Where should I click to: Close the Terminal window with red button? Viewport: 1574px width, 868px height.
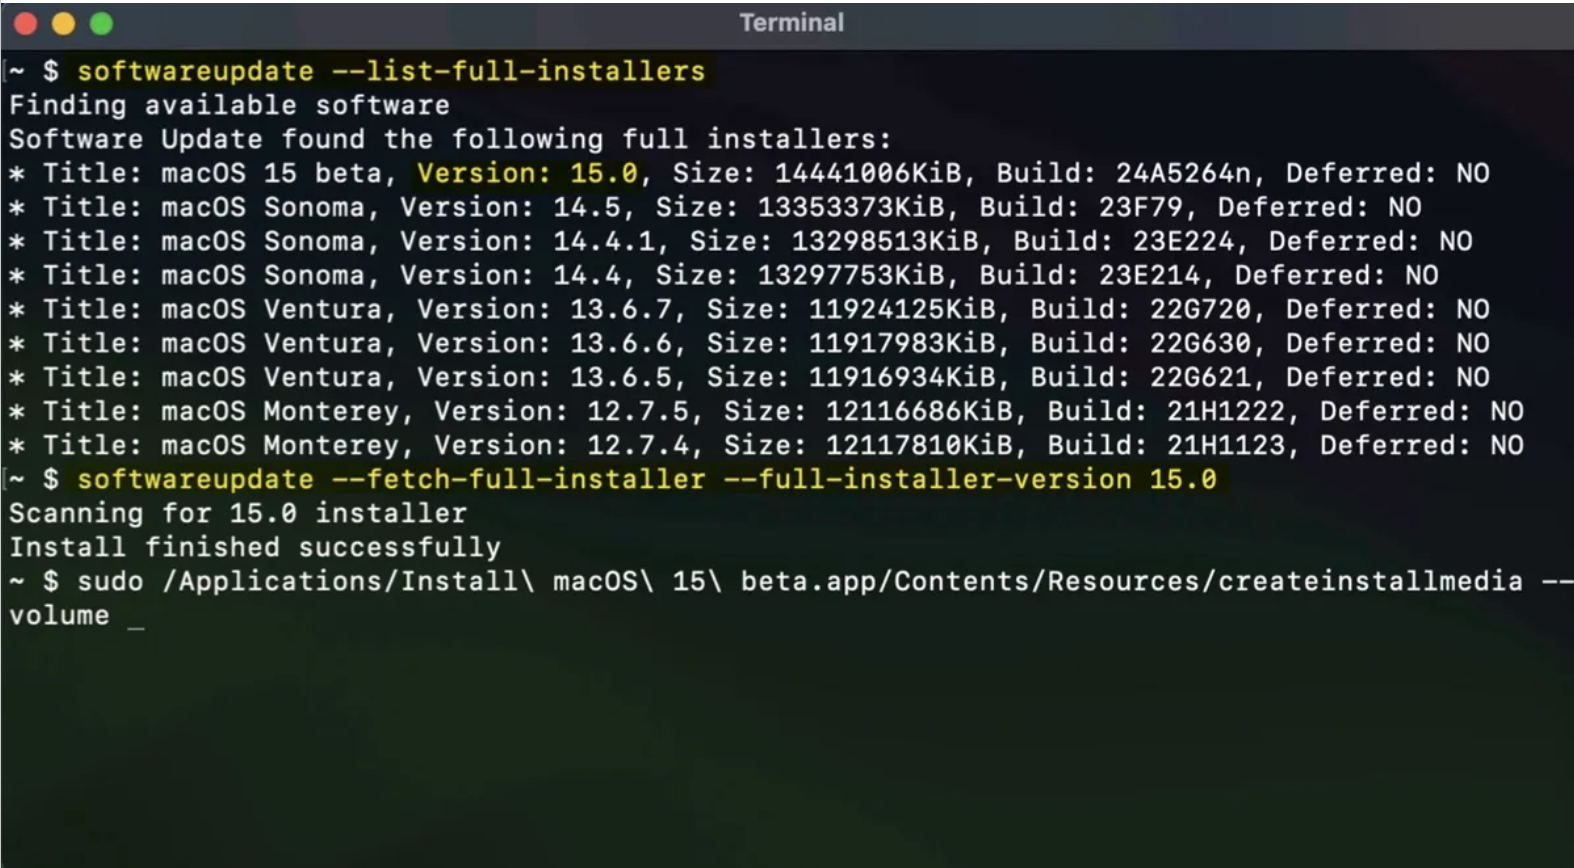(25, 23)
